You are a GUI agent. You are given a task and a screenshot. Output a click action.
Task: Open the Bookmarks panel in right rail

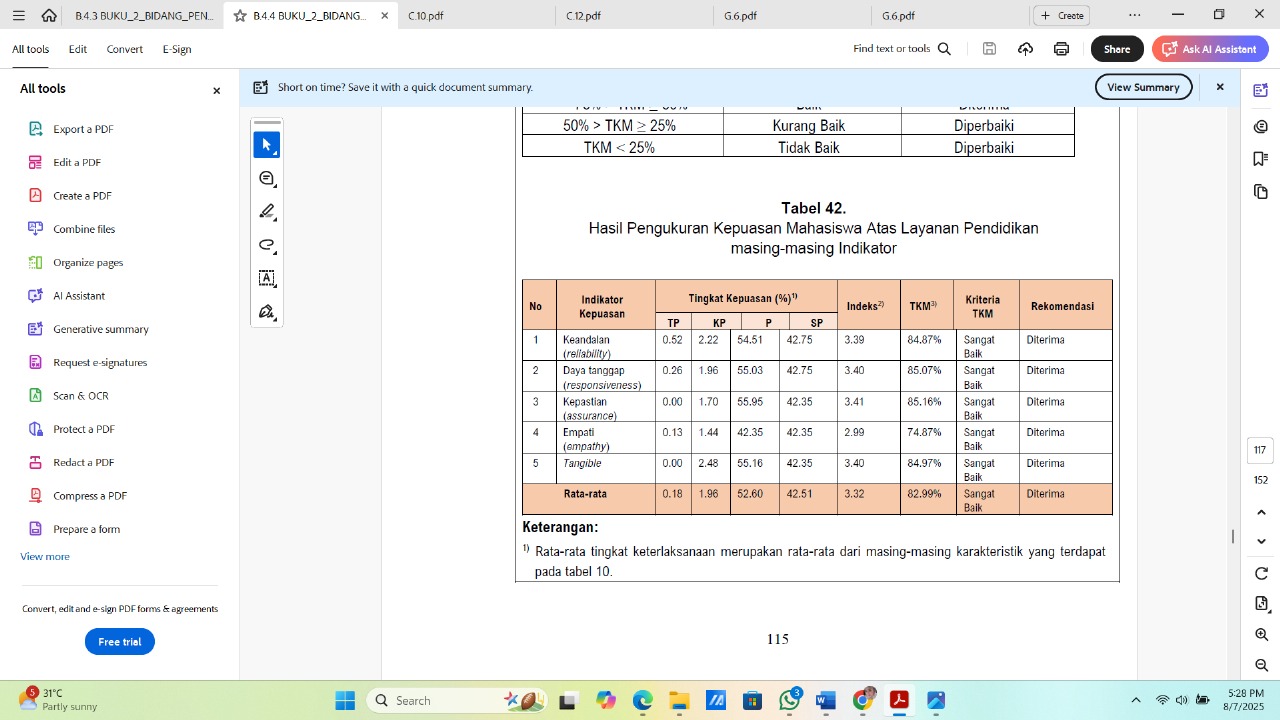tap(1261, 159)
